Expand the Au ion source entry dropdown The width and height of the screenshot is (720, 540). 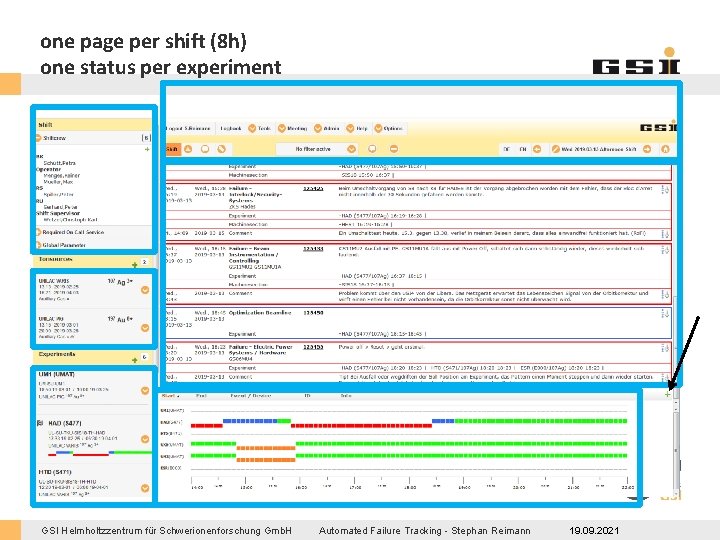pyautogui.click(x=145, y=328)
